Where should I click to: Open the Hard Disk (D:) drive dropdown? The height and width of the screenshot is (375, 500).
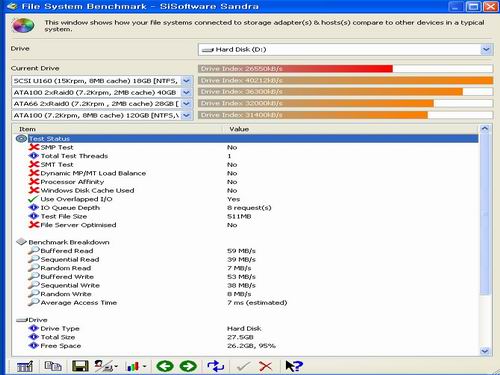pos(486,50)
